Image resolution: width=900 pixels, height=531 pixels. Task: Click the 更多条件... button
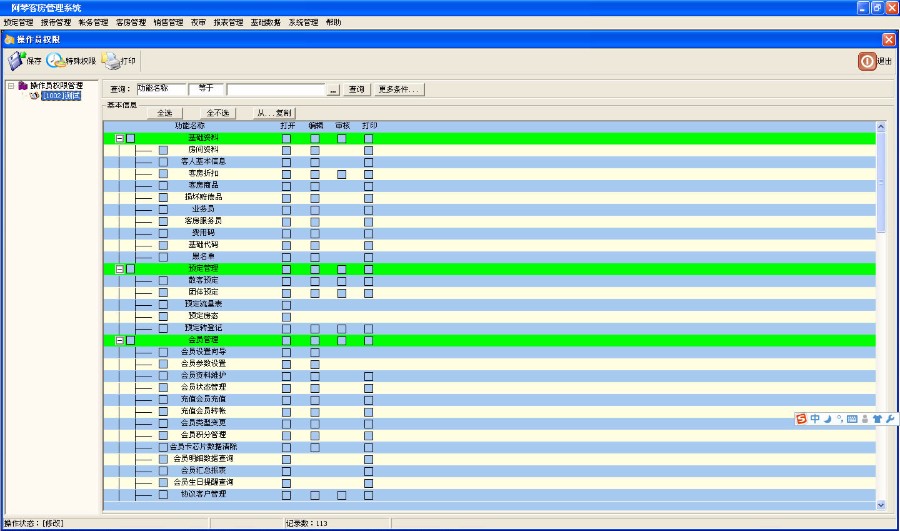(399, 90)
